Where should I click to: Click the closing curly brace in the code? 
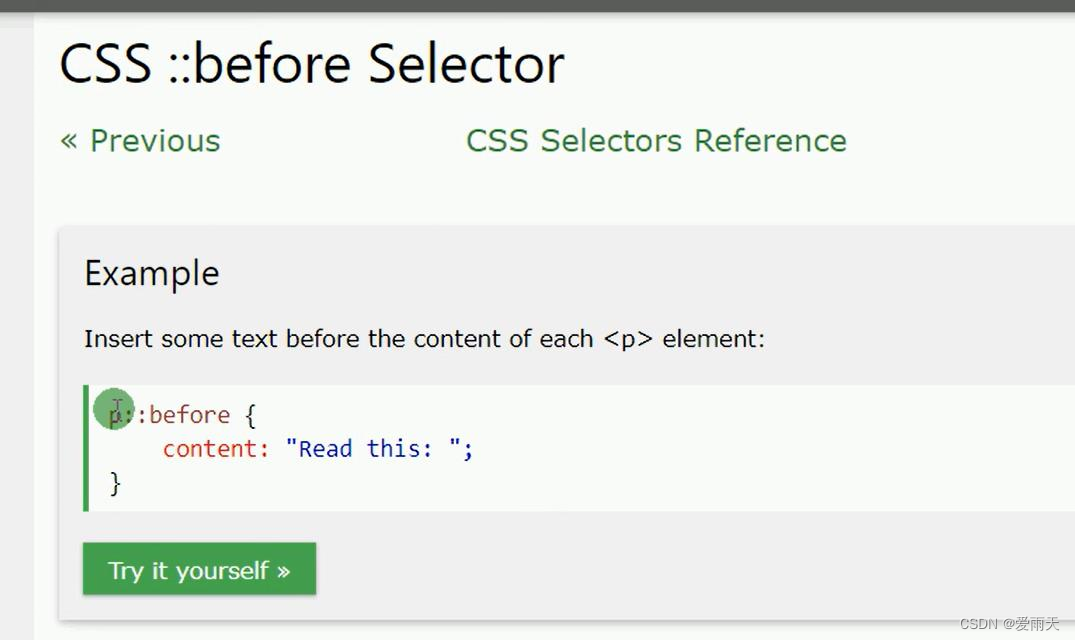[x=115, y=484]
